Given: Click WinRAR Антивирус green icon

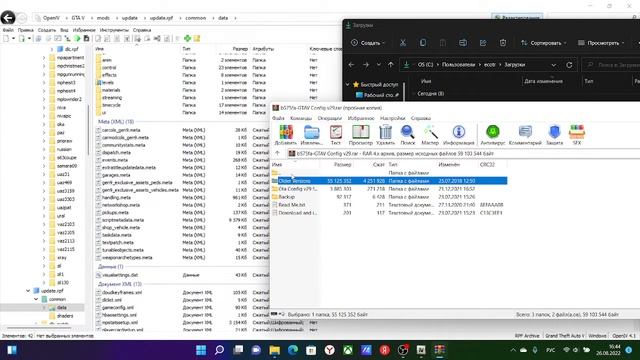Looking at the screenshot, I should coord(493,134).
